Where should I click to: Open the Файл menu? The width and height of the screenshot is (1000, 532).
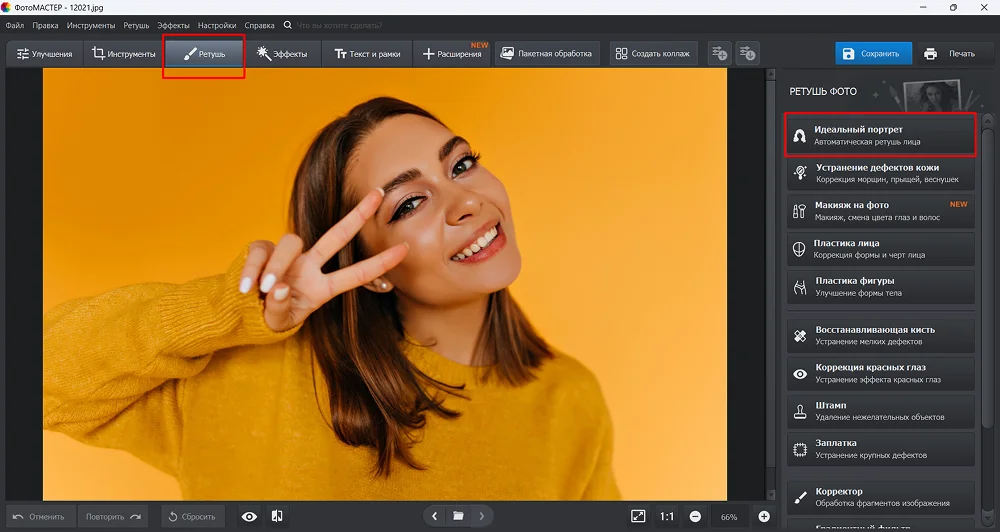15,26
